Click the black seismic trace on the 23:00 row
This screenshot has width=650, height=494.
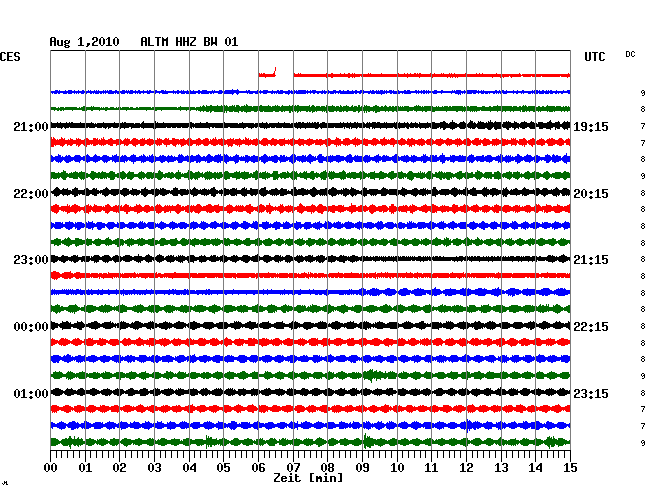[x=310, y=259]
